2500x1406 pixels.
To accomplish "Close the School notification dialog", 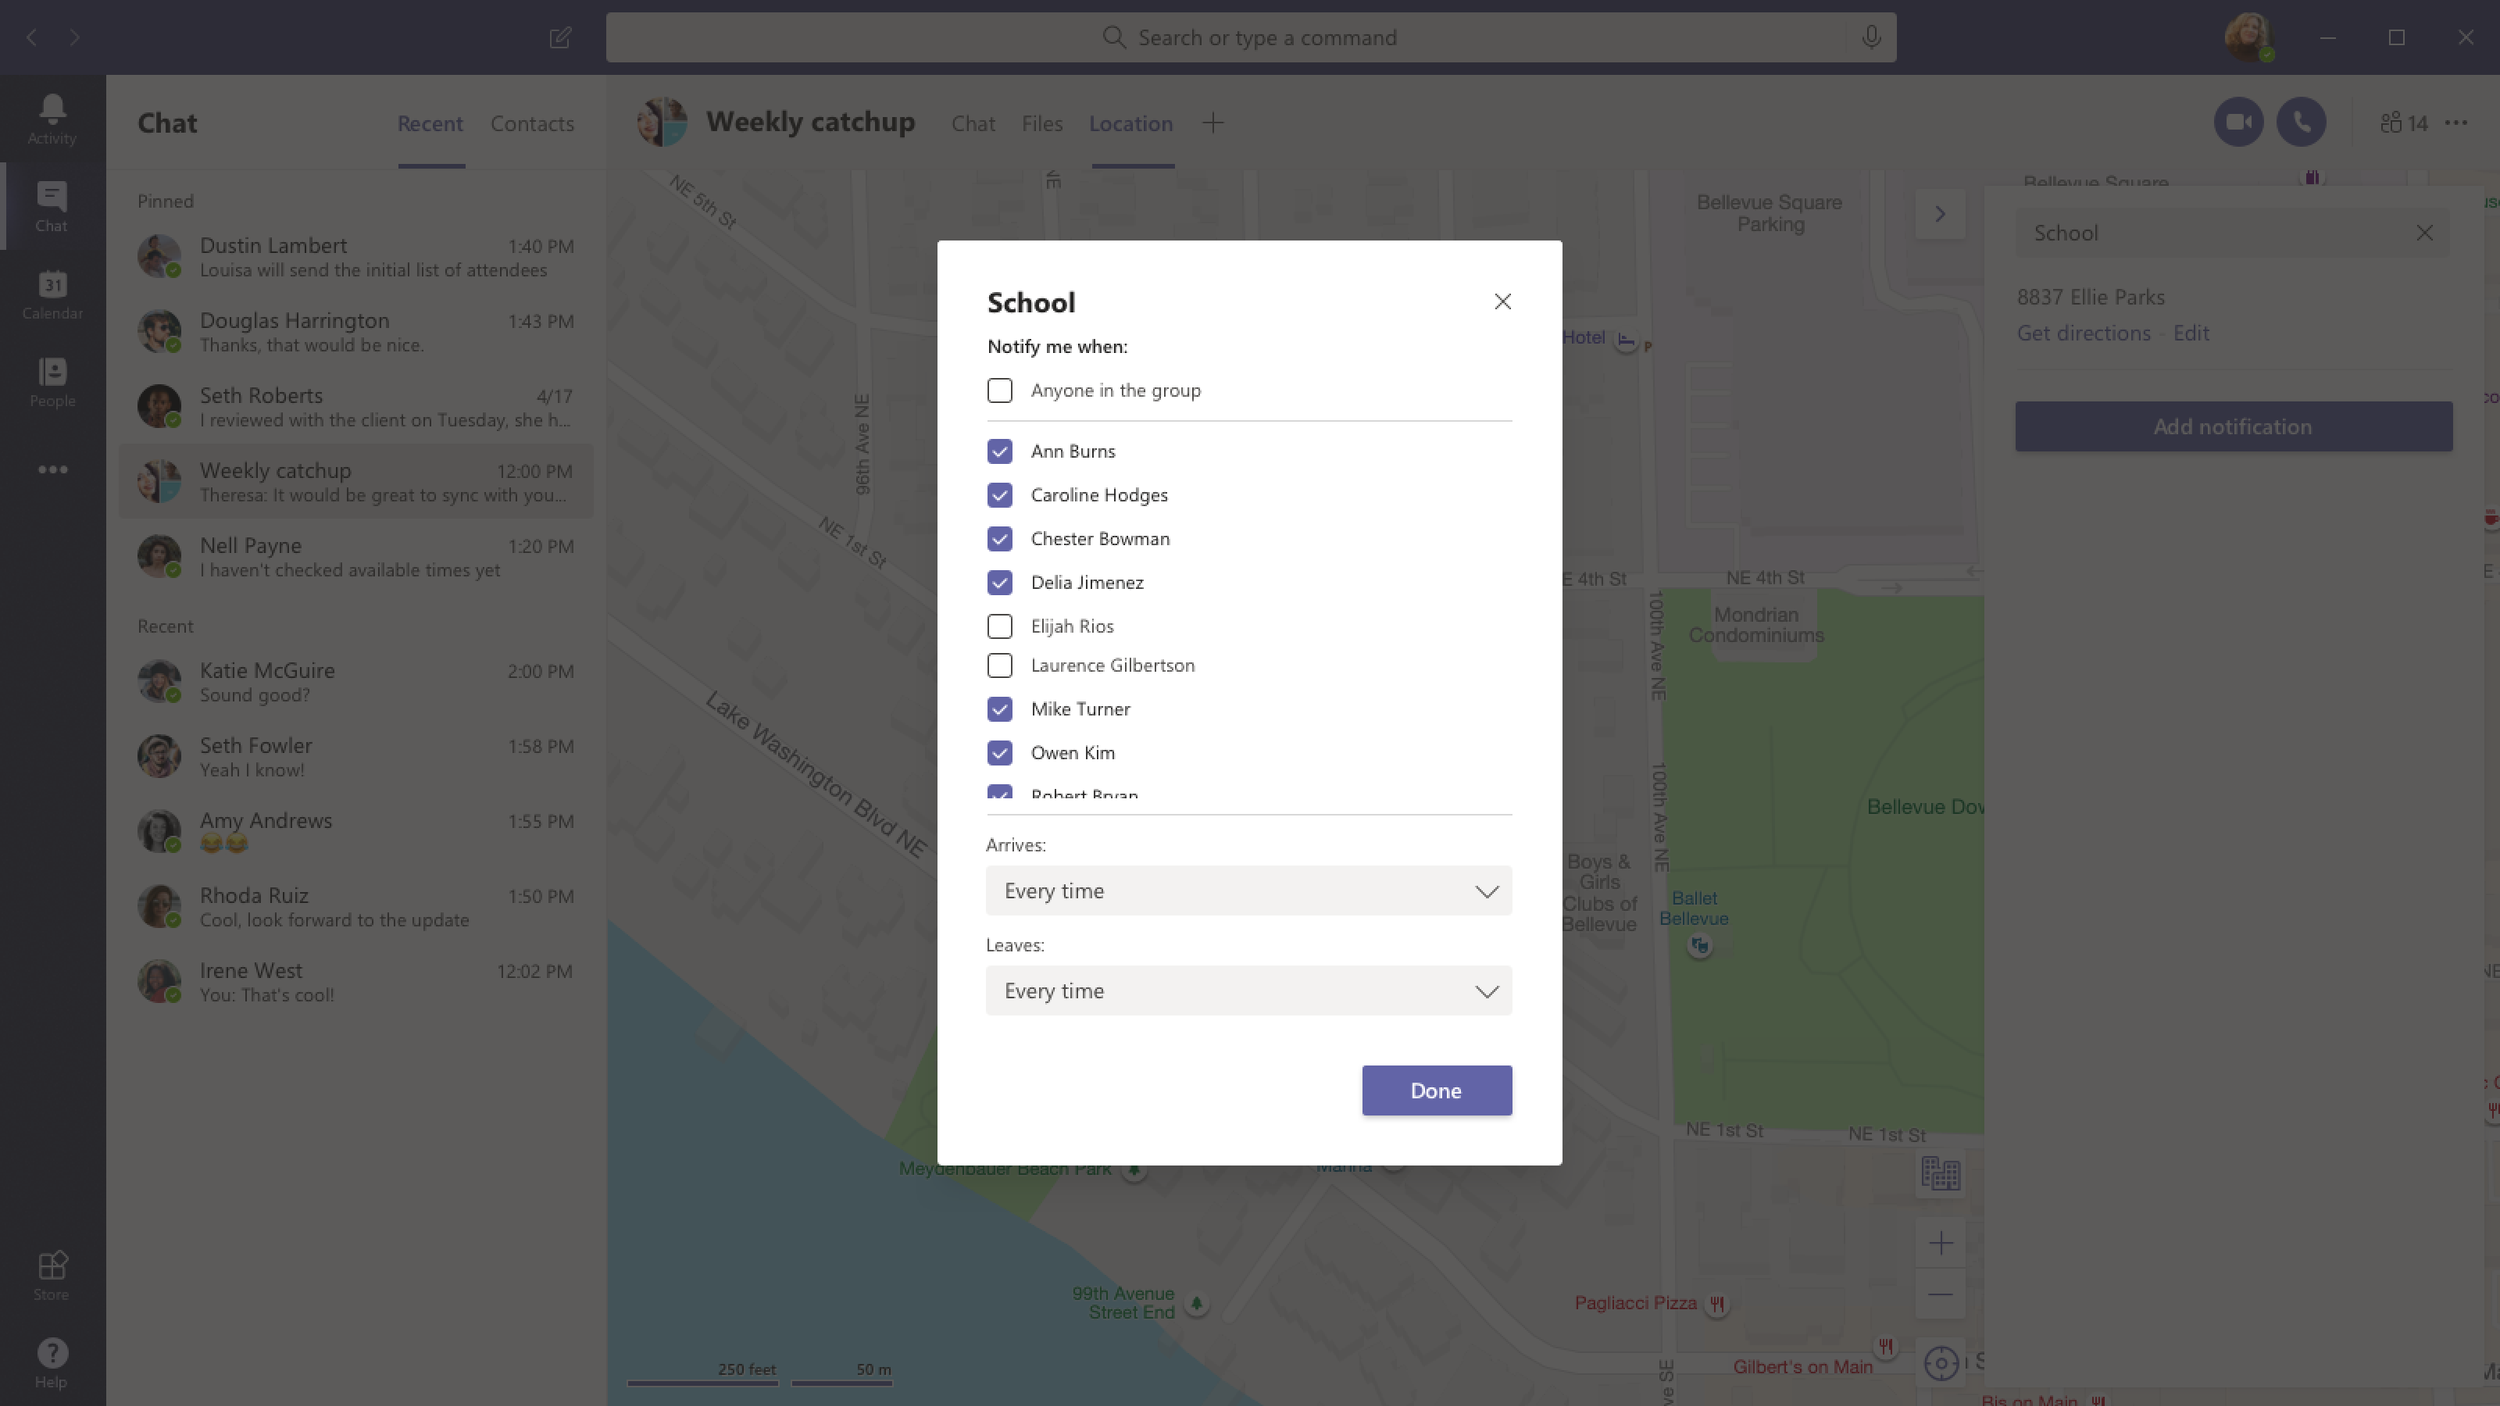I will [1502, 302].
